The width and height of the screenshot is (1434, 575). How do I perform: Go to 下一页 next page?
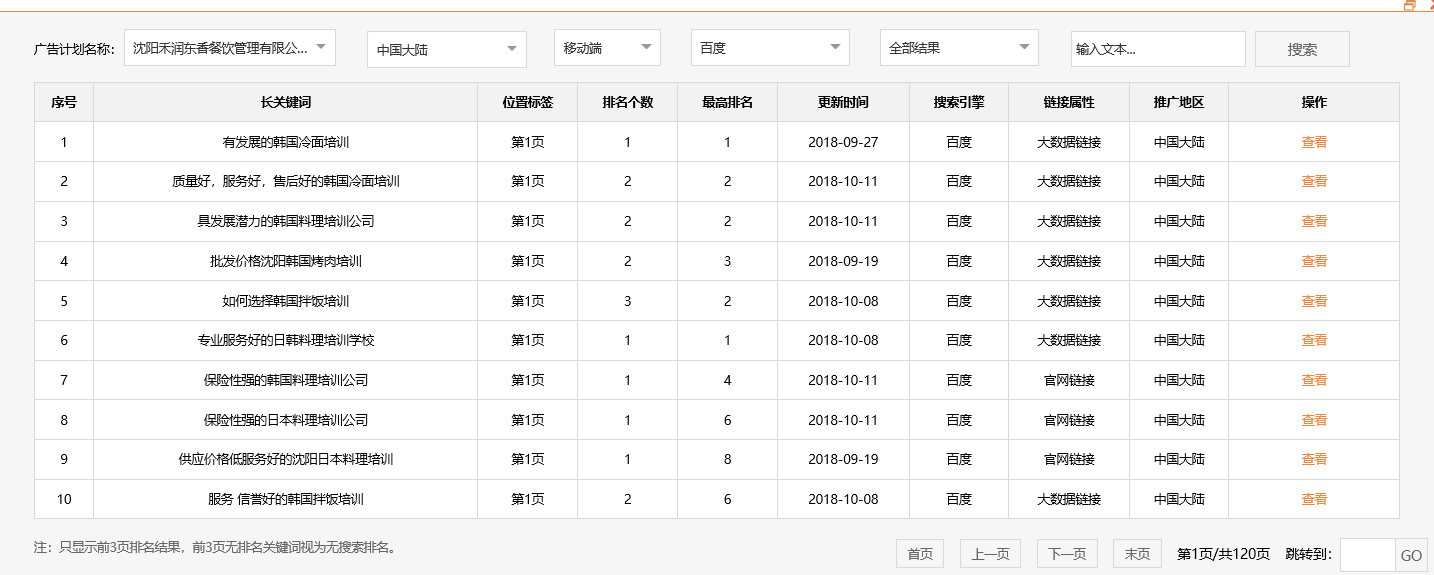coord(1066,554)
